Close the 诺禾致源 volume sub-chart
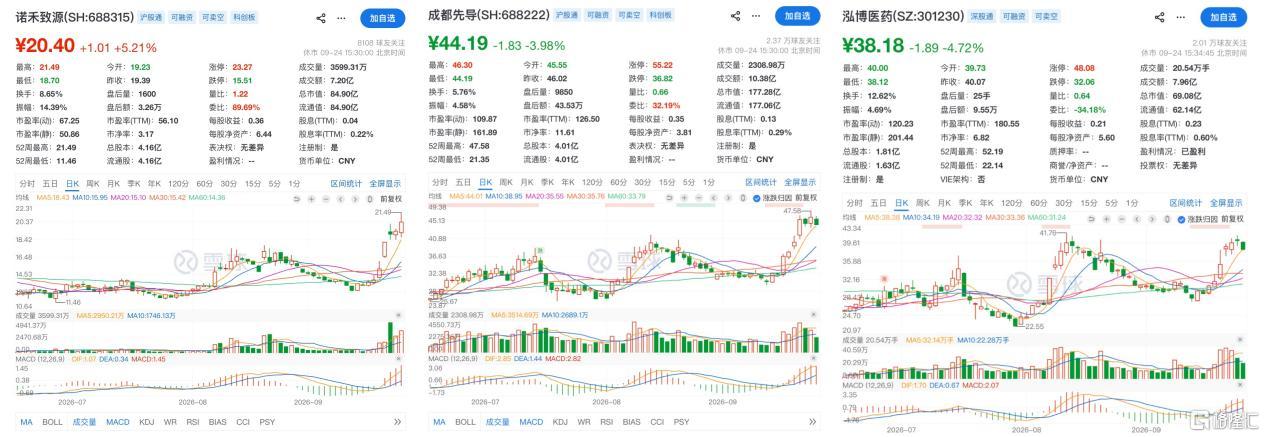 coord(399,315)
